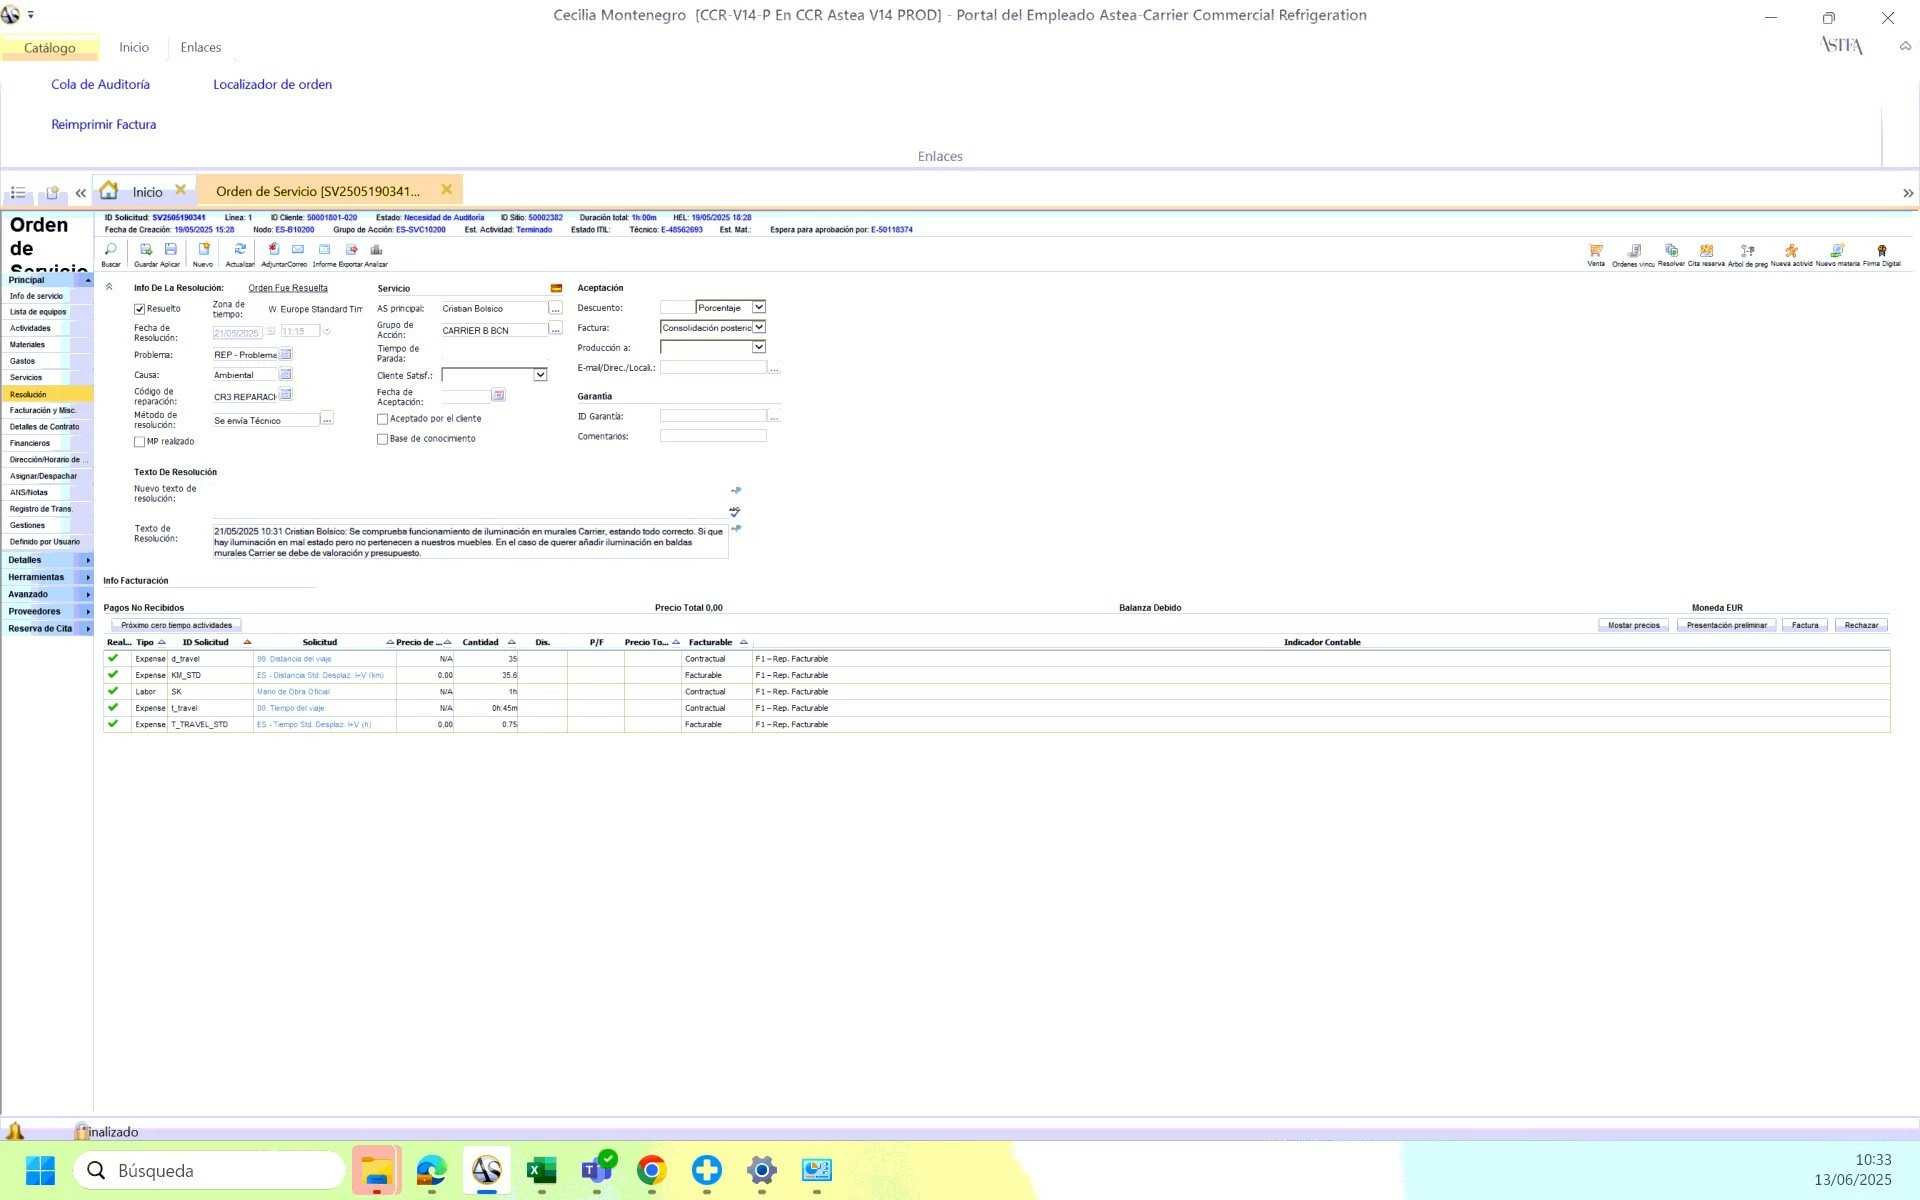Open the Porcentaje discount type dropdown
The height and width of the screenshot is (1200, 1920).
pos(759,307)
